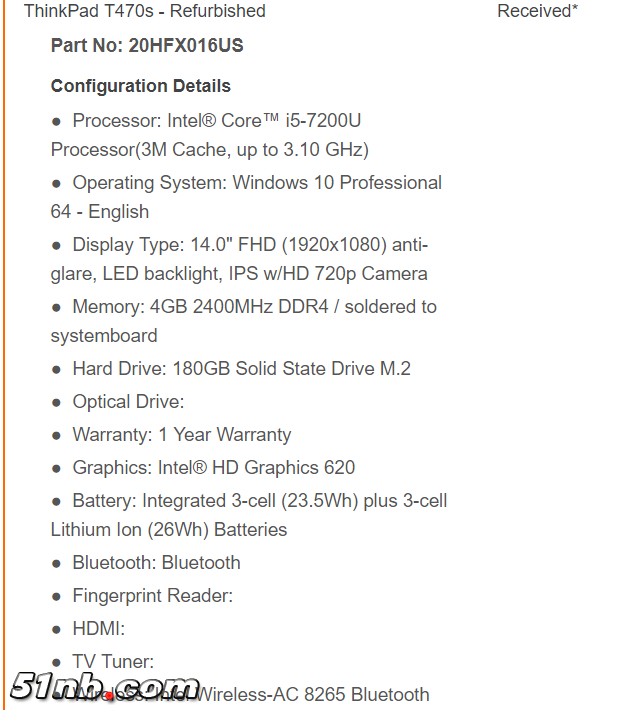The width and height of the screenshot is (637, 710).
Task: Click the Received* status text
Action: 537,12
